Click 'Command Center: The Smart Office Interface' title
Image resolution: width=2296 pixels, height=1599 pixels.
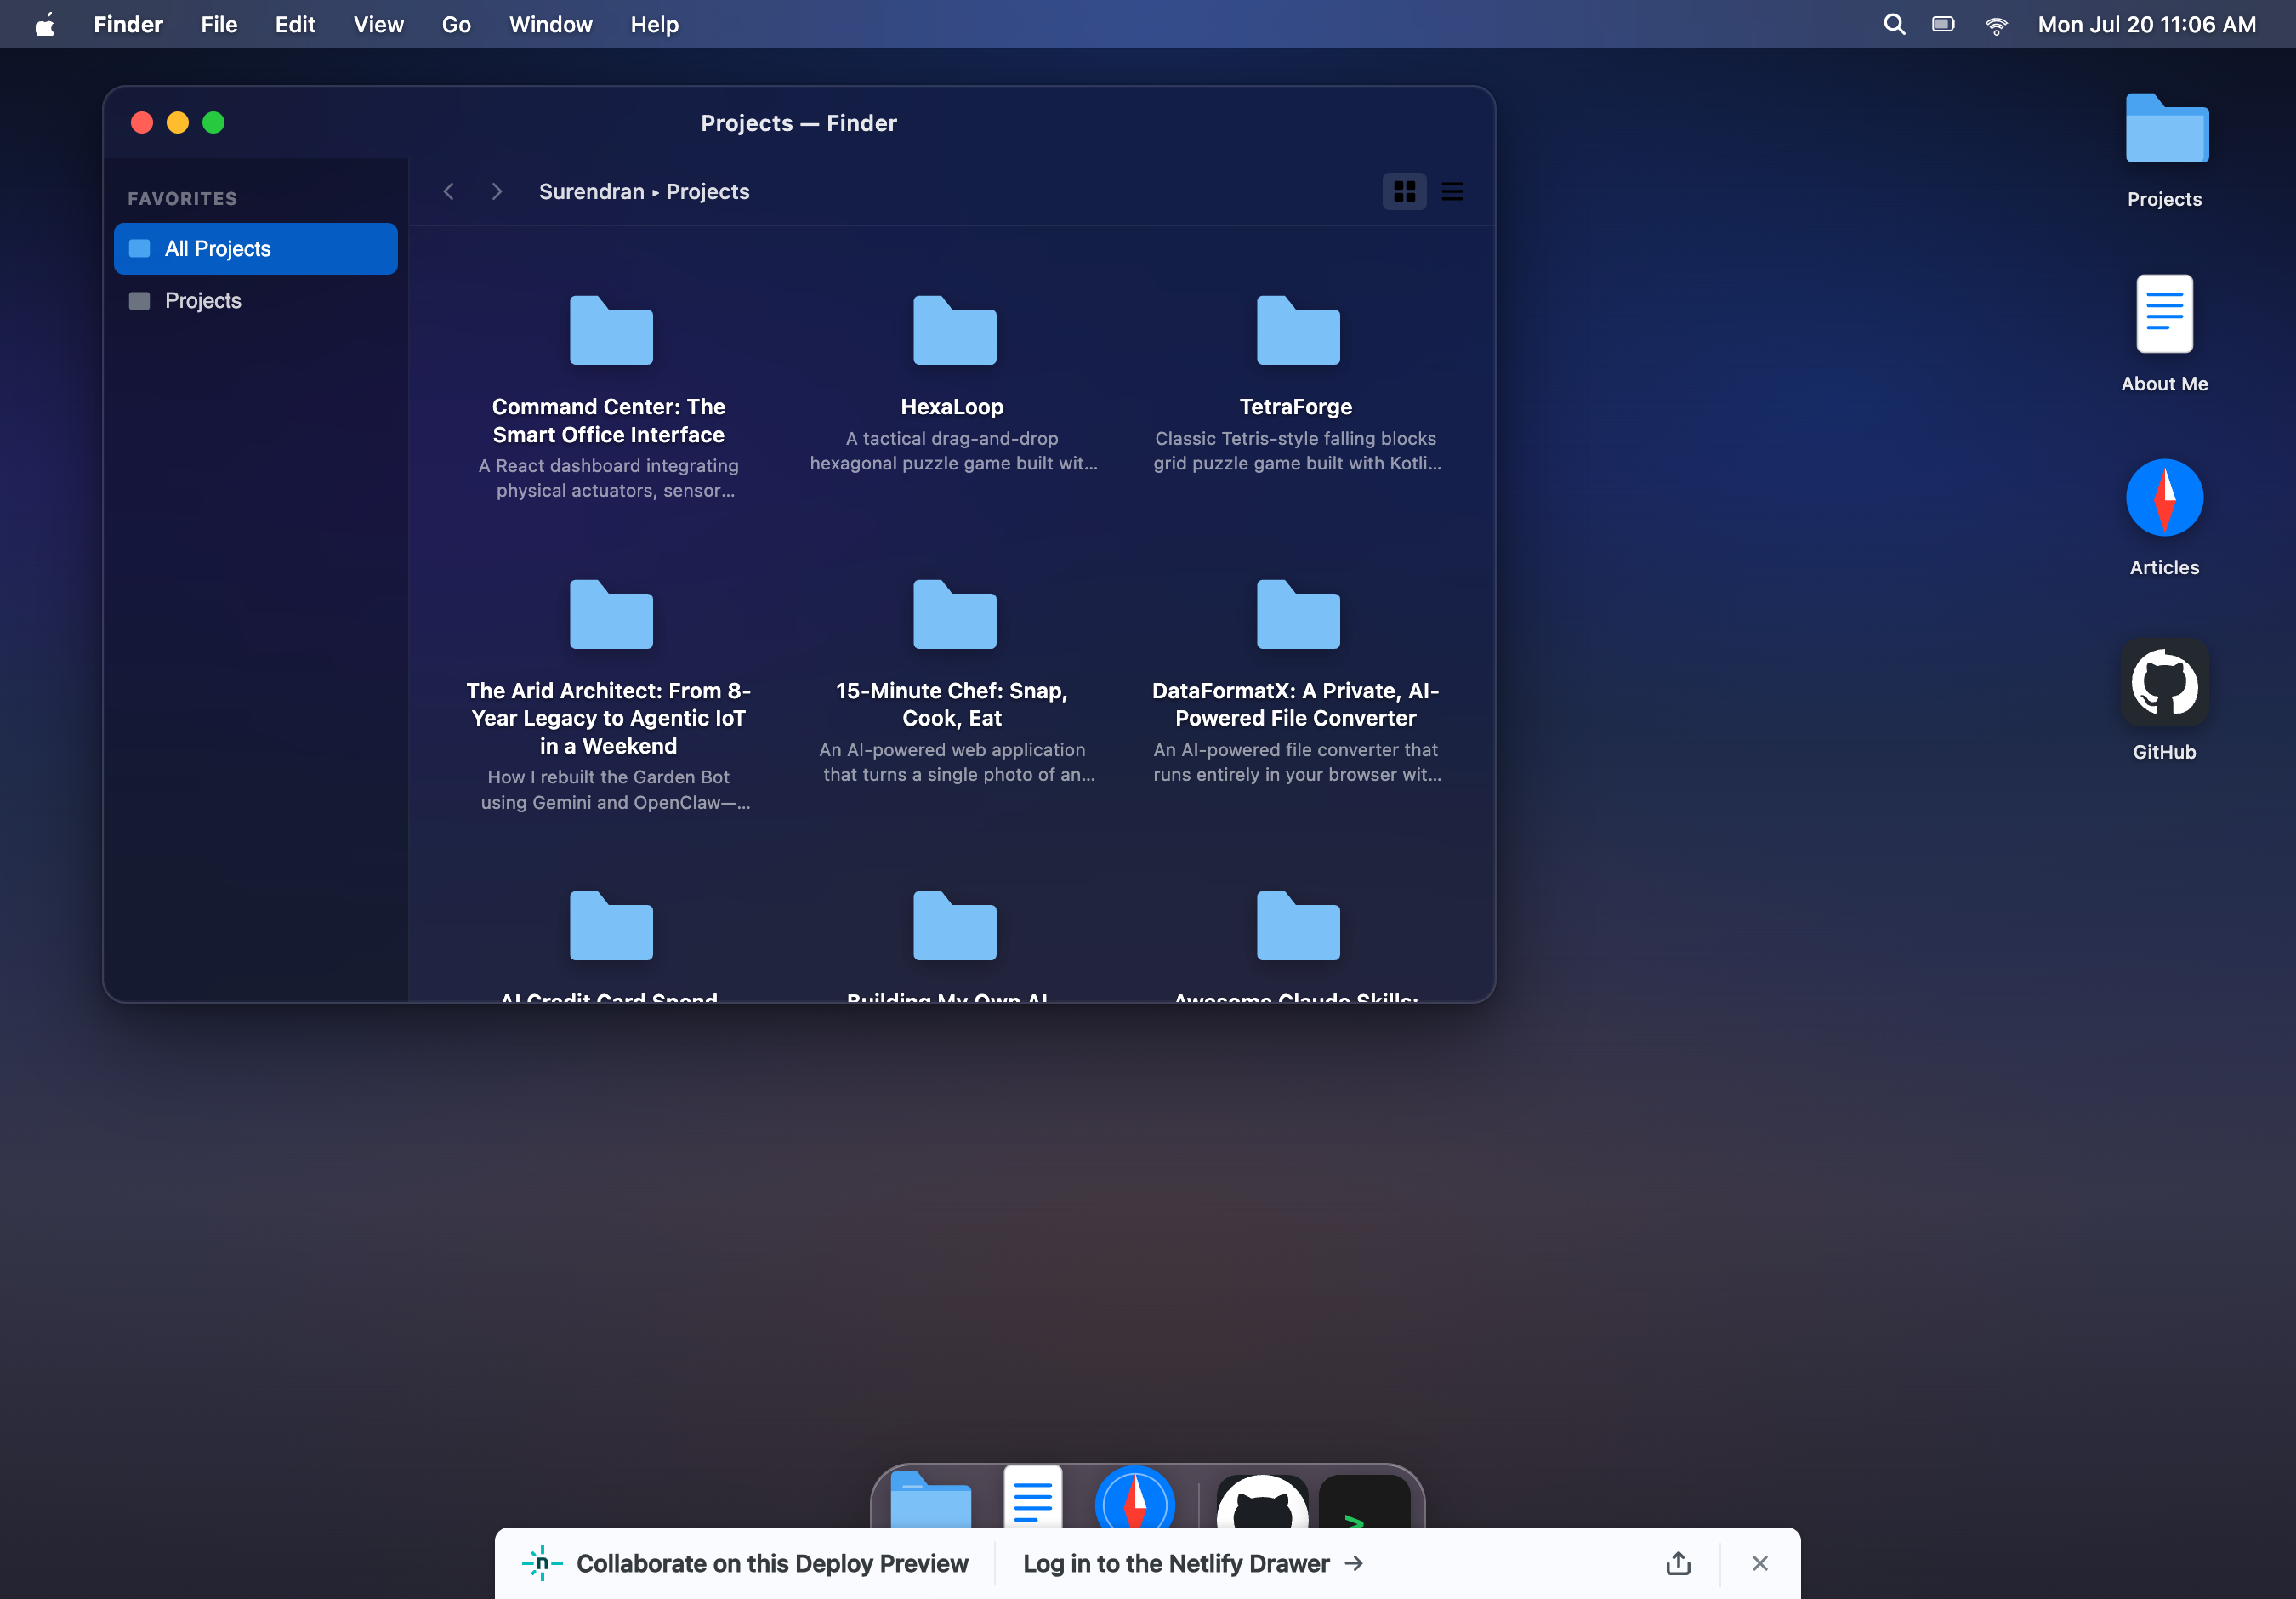[x=609, y=421]
